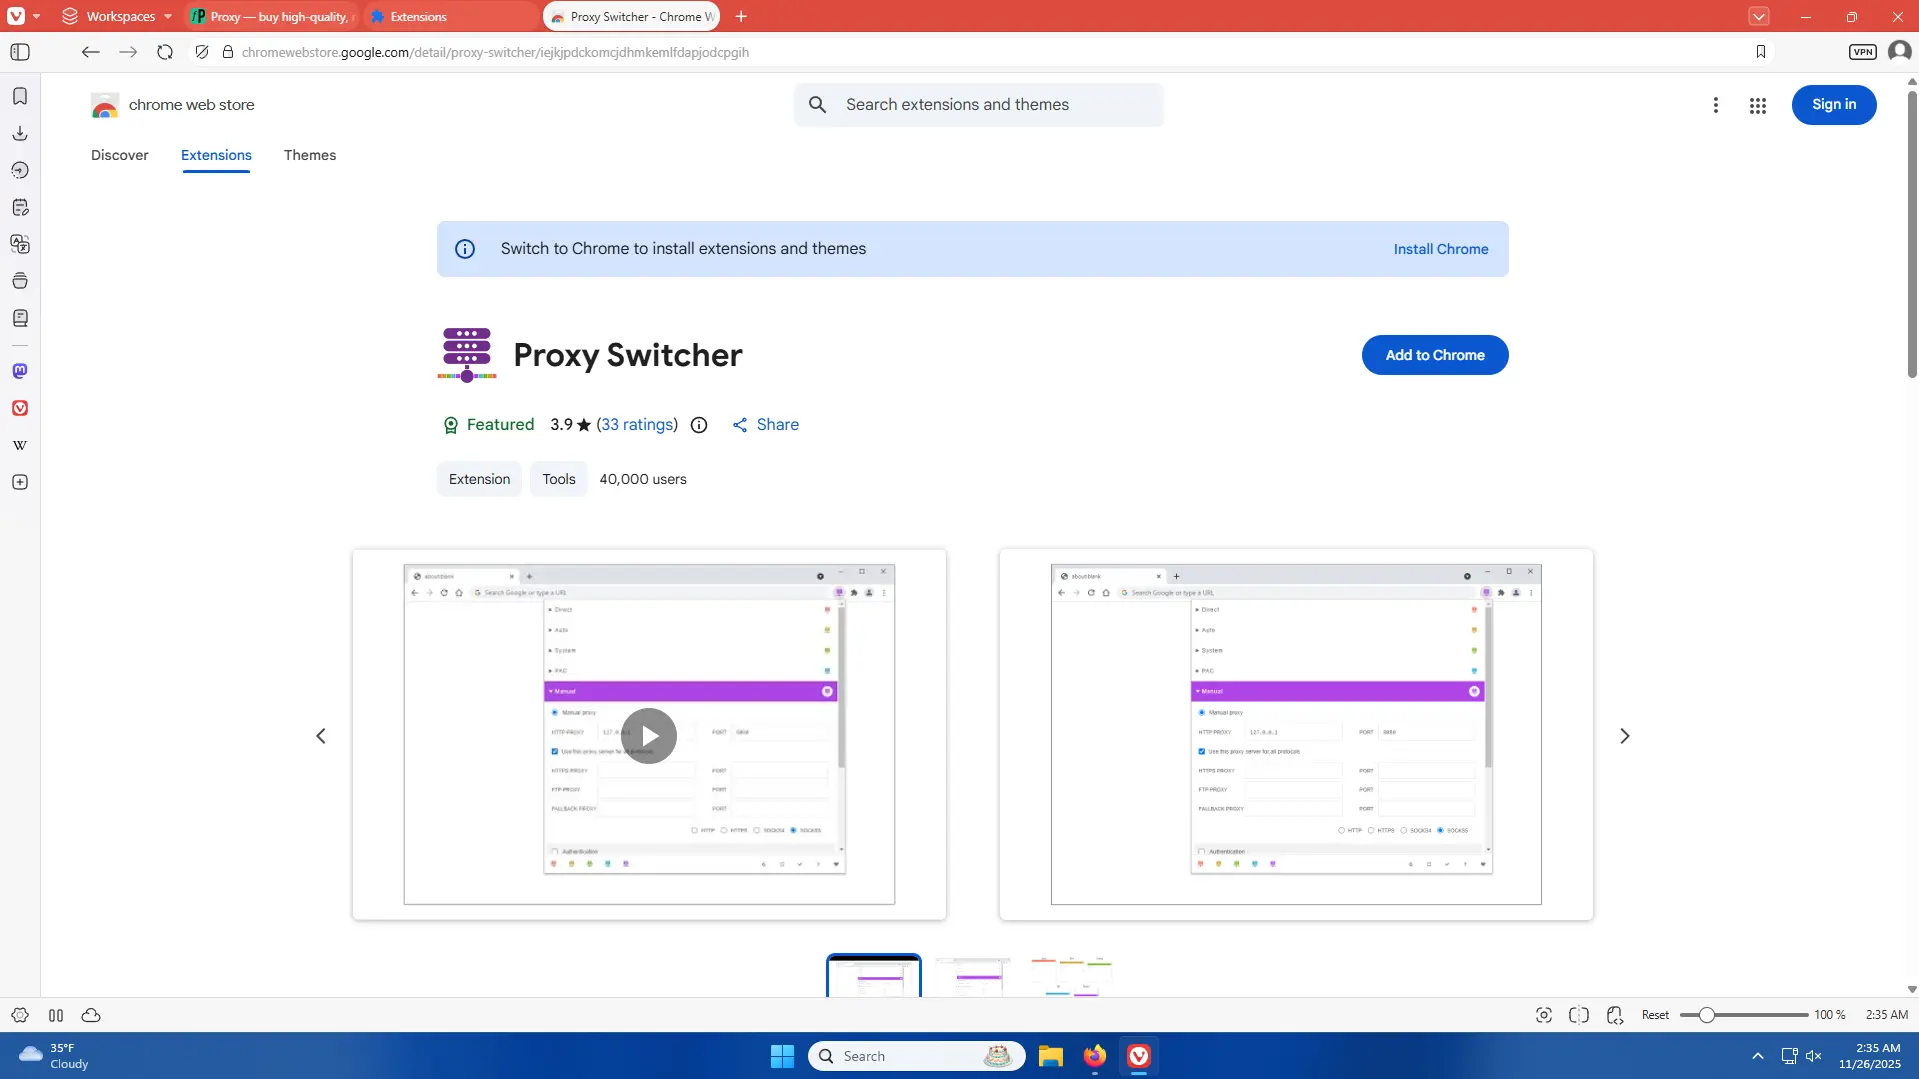
Task: Open the History panel icon
Action: [20, 170]
